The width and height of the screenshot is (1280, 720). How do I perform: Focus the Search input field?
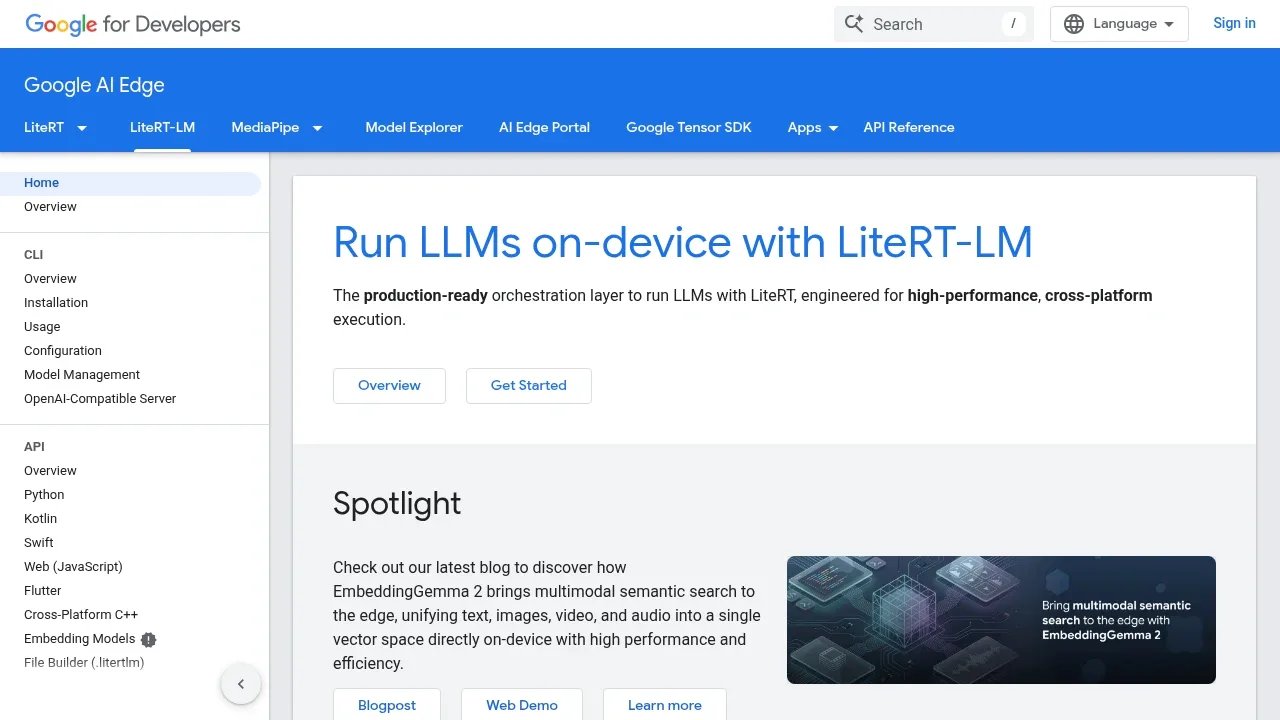[934, 24]
